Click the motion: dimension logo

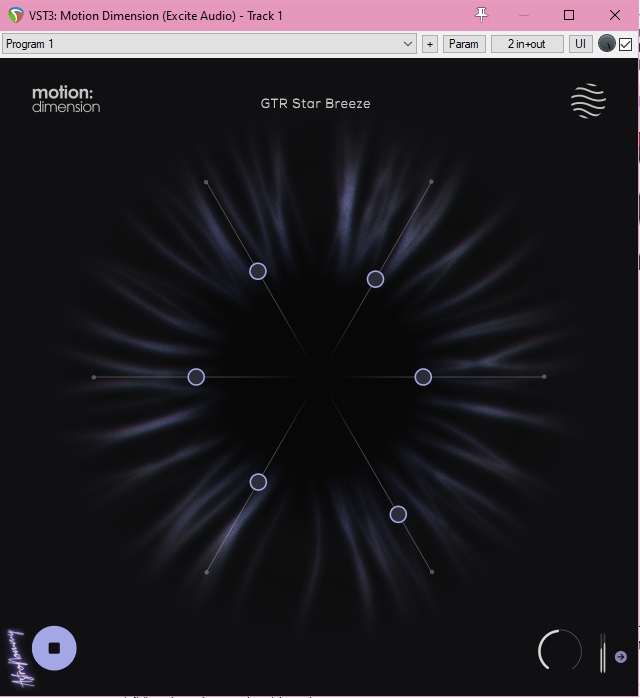pyautogui.click(x=66, y=99)
